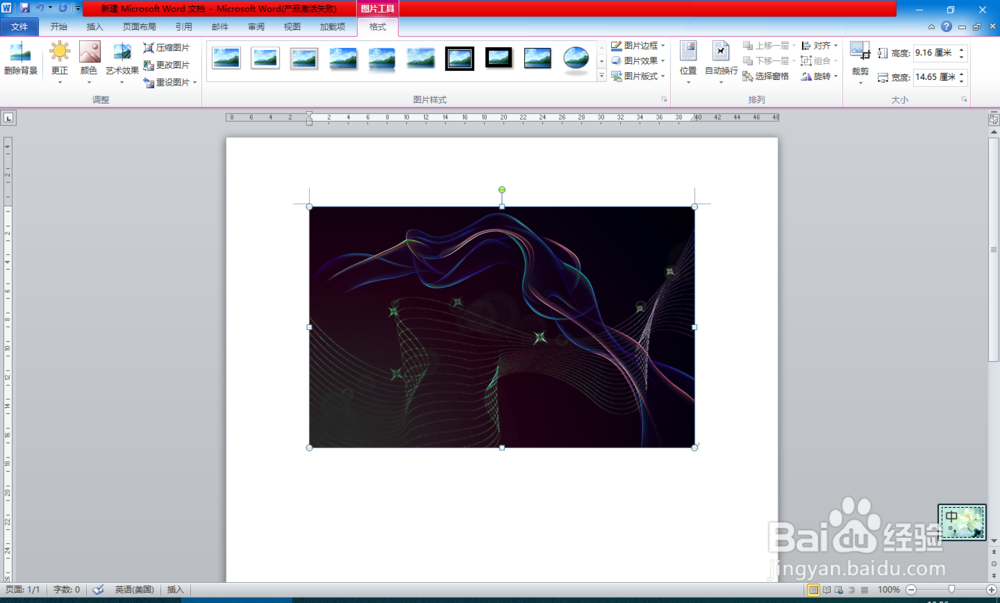Switch to the References (引用) tab

click(184, 27)
